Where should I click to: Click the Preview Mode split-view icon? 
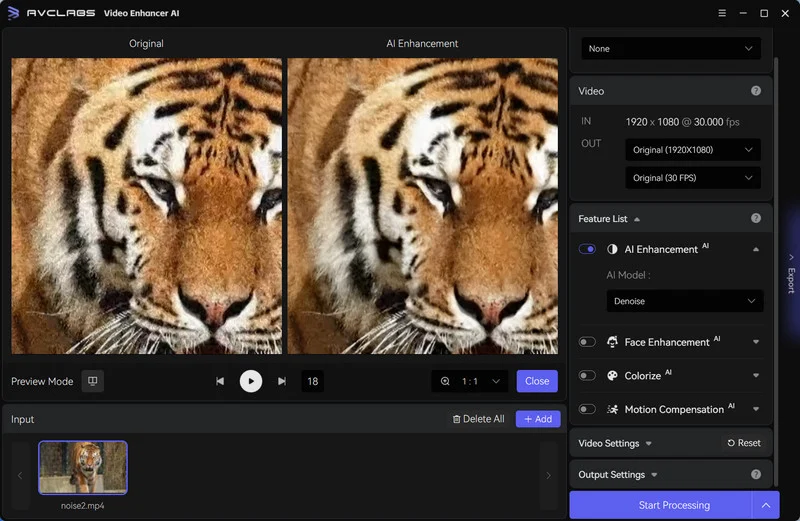point(92,381)
